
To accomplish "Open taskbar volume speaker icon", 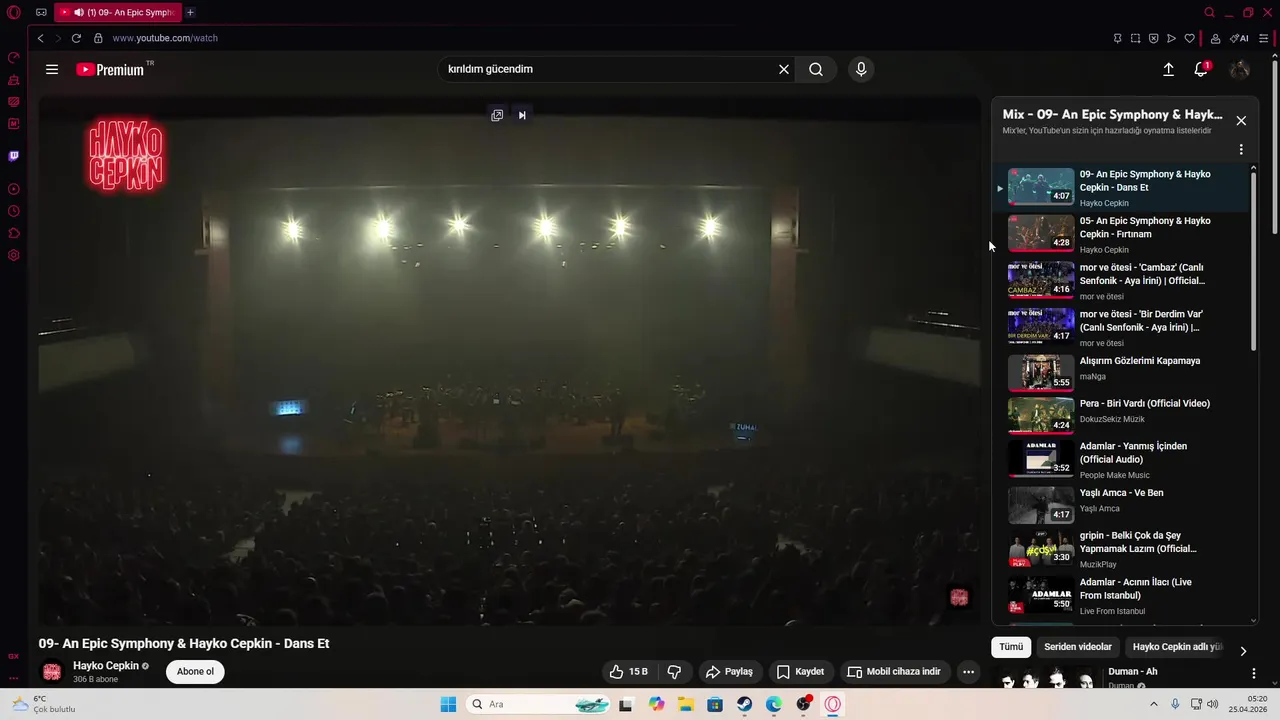I will point(1213,704).
